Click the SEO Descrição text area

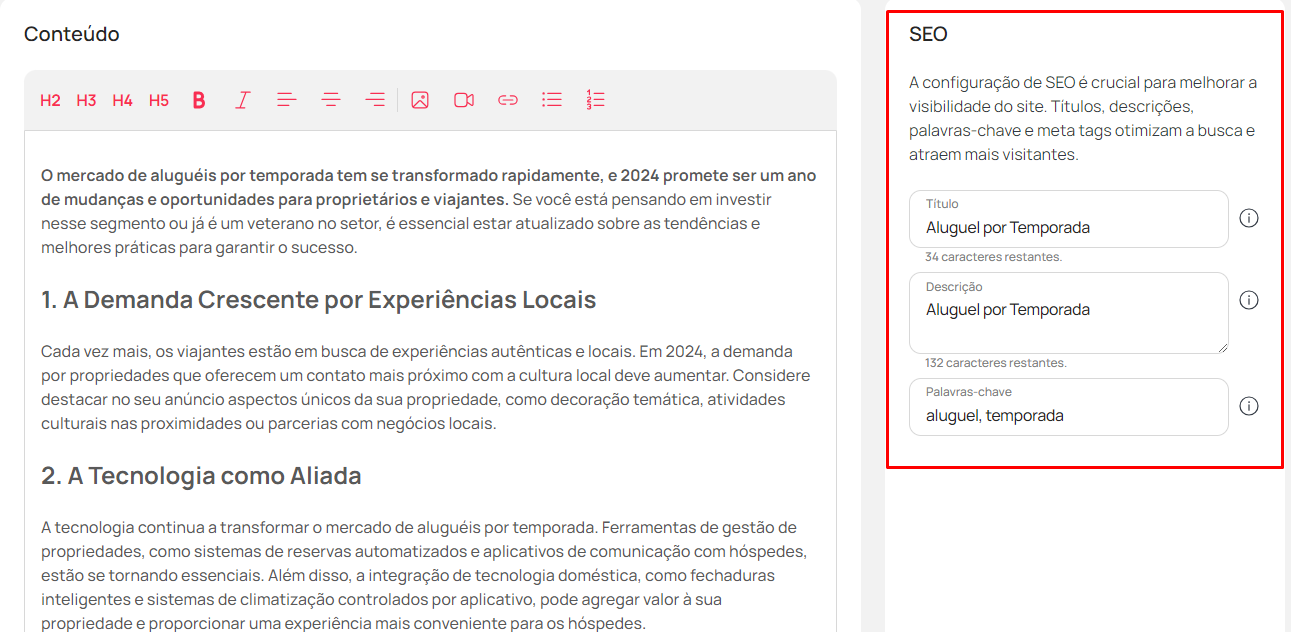coord(1068,313)
